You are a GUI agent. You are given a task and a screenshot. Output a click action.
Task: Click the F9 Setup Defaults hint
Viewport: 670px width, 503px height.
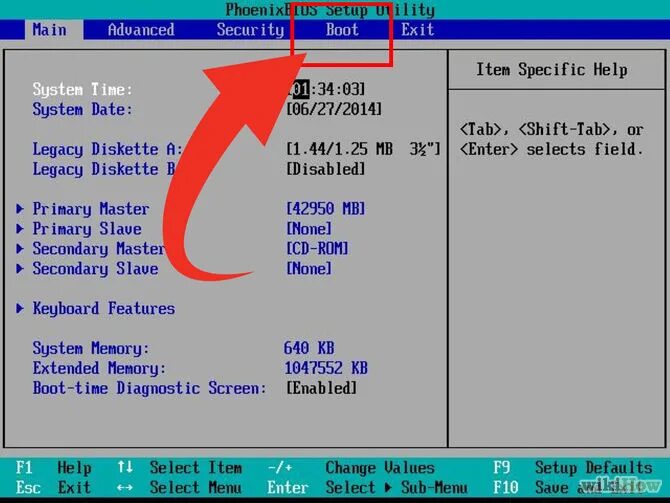pos(573,468)
